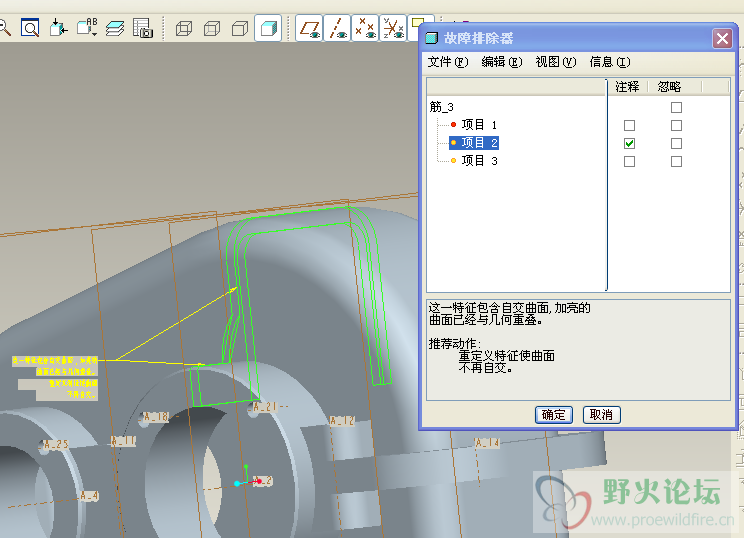The width and height of the screenshot is (744, 538).
Task: Open the 文件(F) menu
Action: coord(447,62)
